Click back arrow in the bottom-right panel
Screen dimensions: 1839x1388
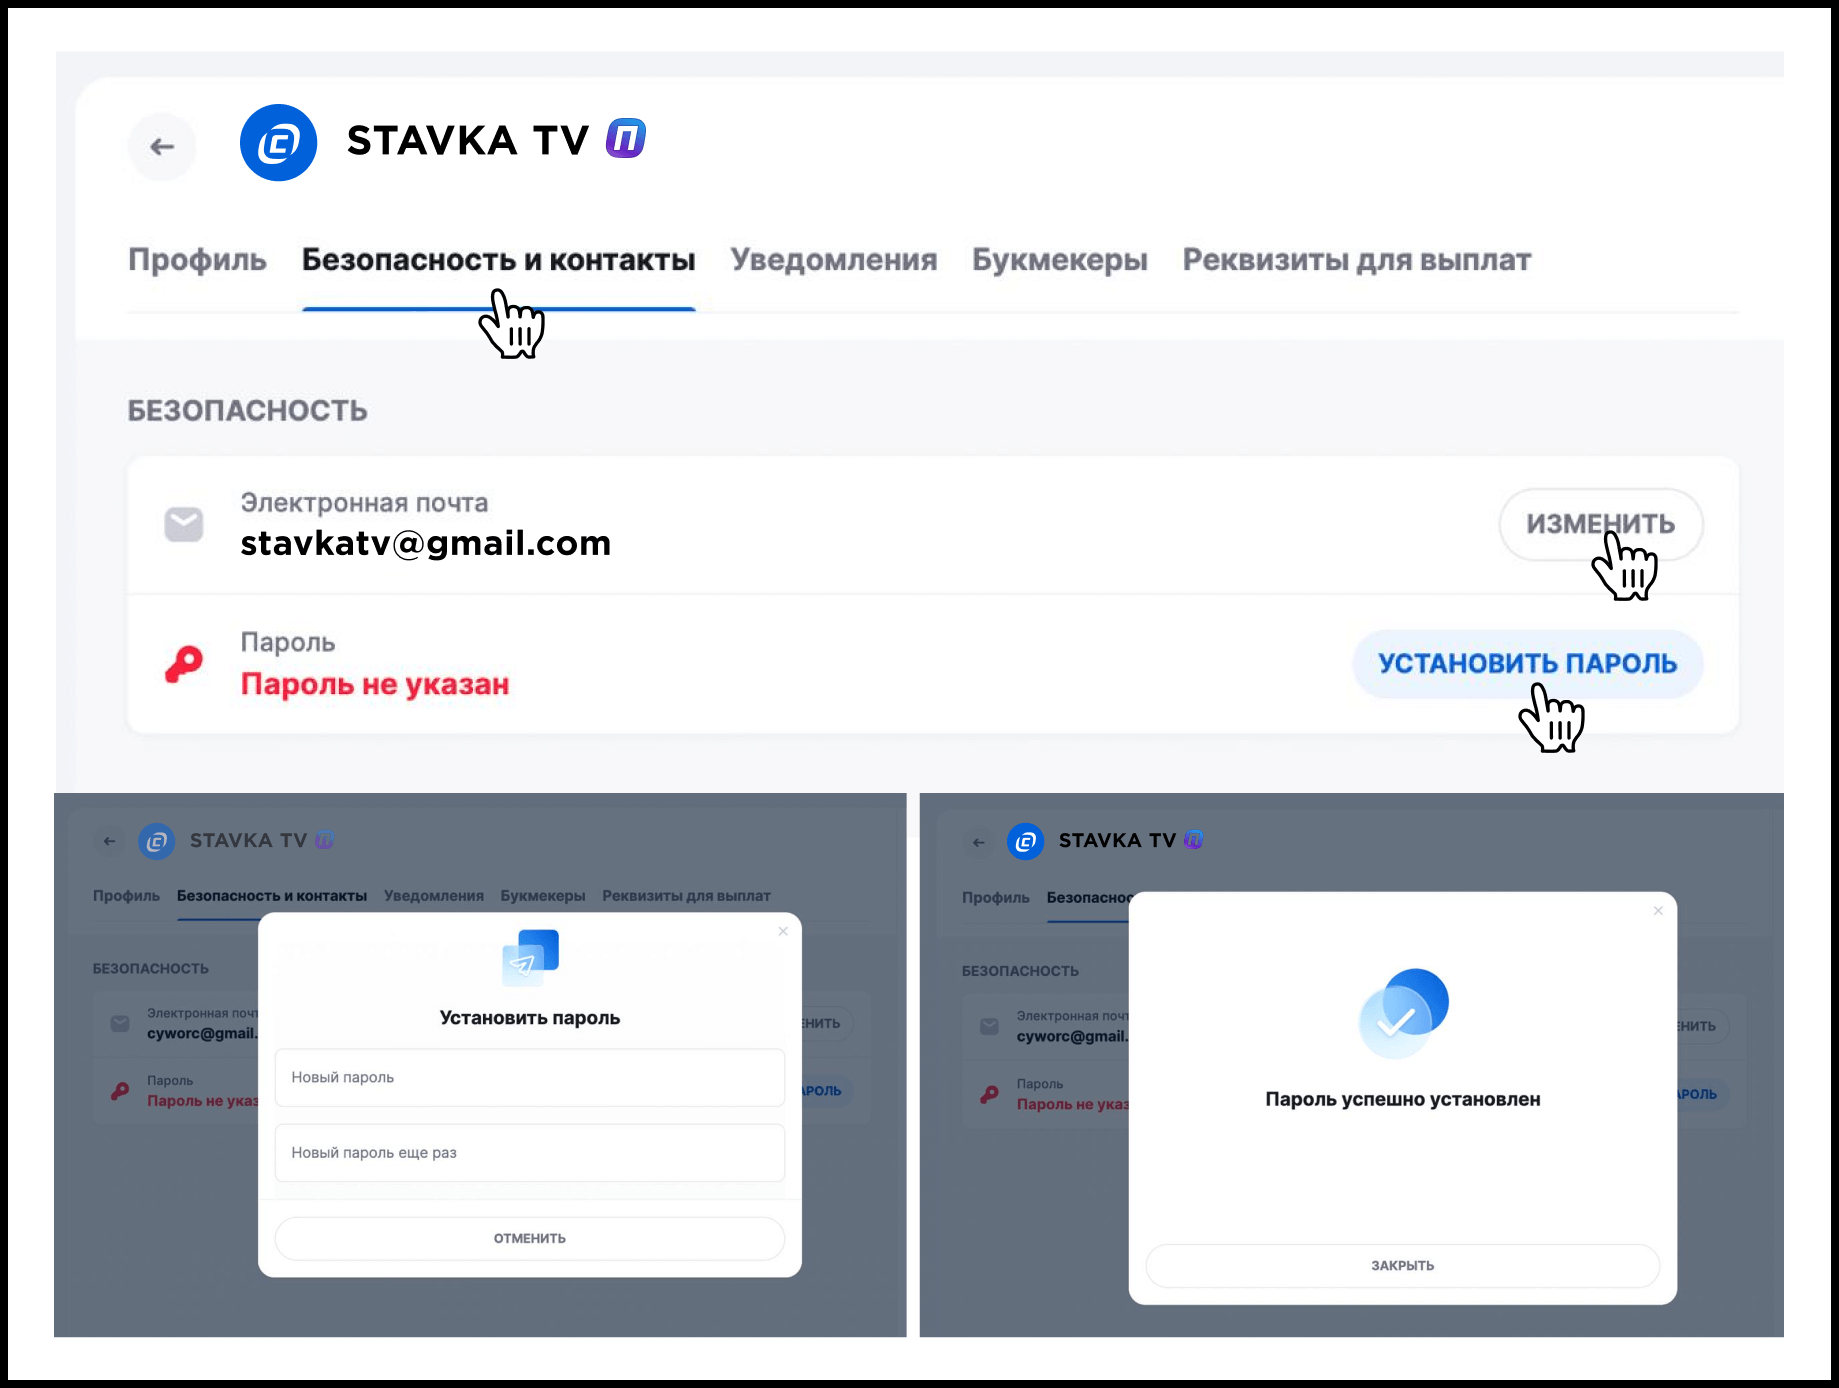pyautogui.click(x=979, y=842)
